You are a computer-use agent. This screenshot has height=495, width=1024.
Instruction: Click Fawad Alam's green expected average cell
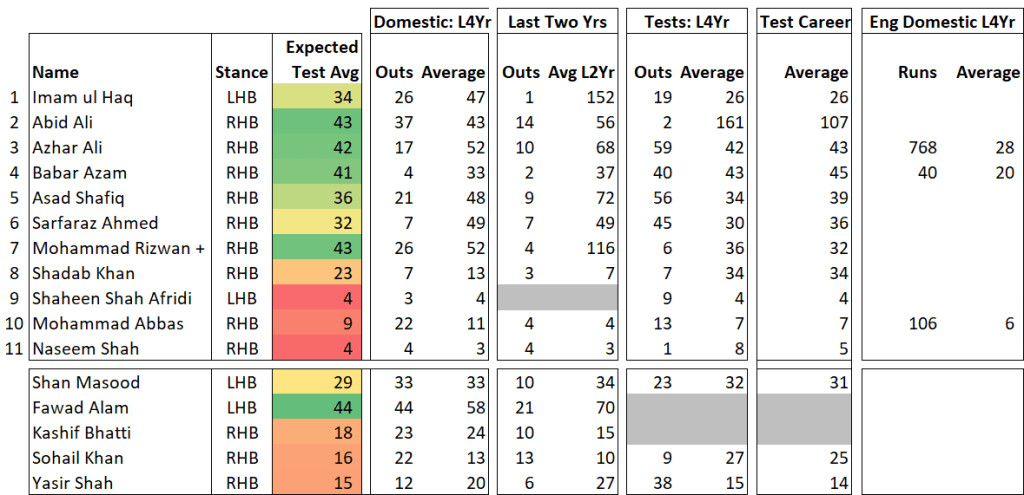point(317,408)
